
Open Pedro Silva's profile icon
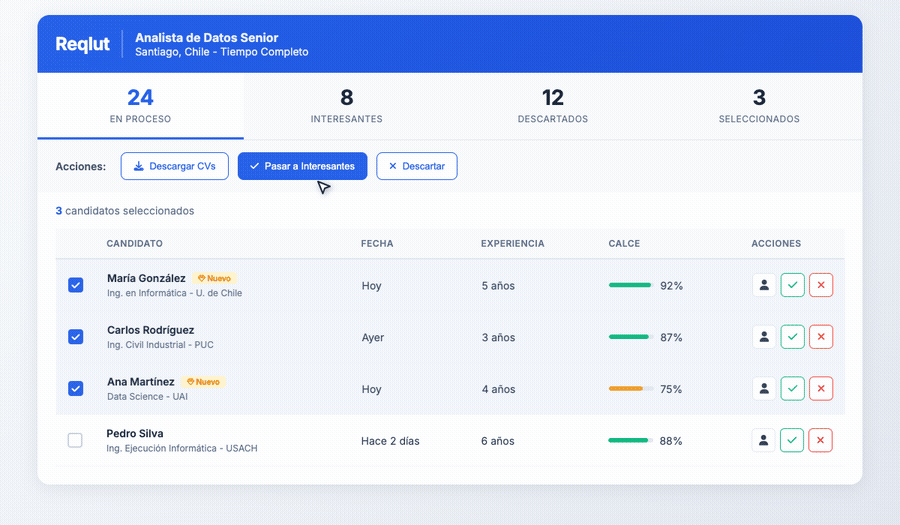coord(764,440)
